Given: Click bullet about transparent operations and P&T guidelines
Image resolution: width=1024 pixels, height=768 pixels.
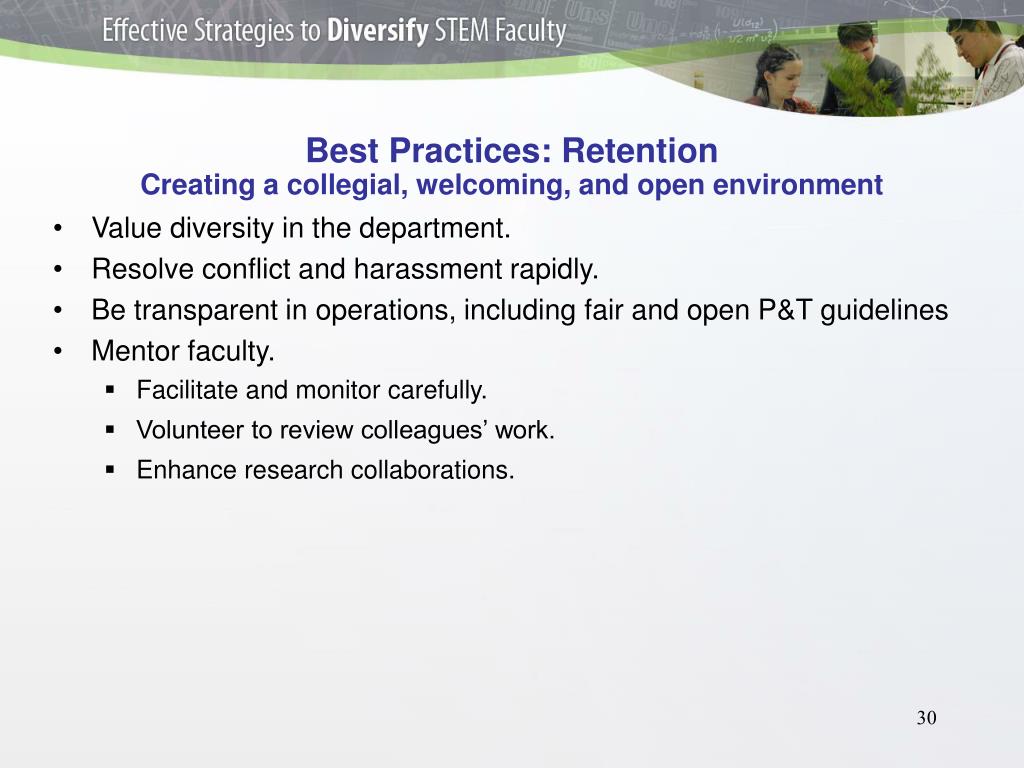Looking at the screenshot, I should [x=520, y=310].
